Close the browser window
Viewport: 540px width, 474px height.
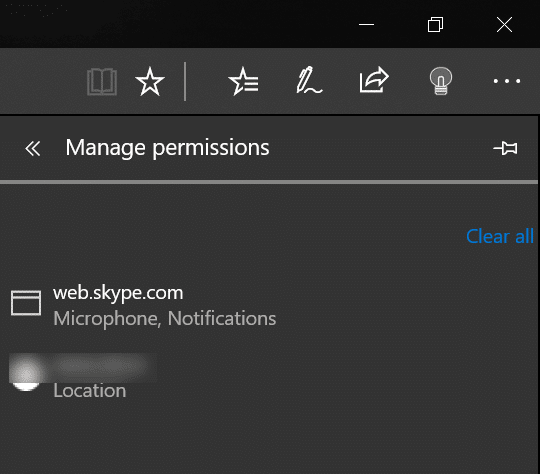point(505,24)
